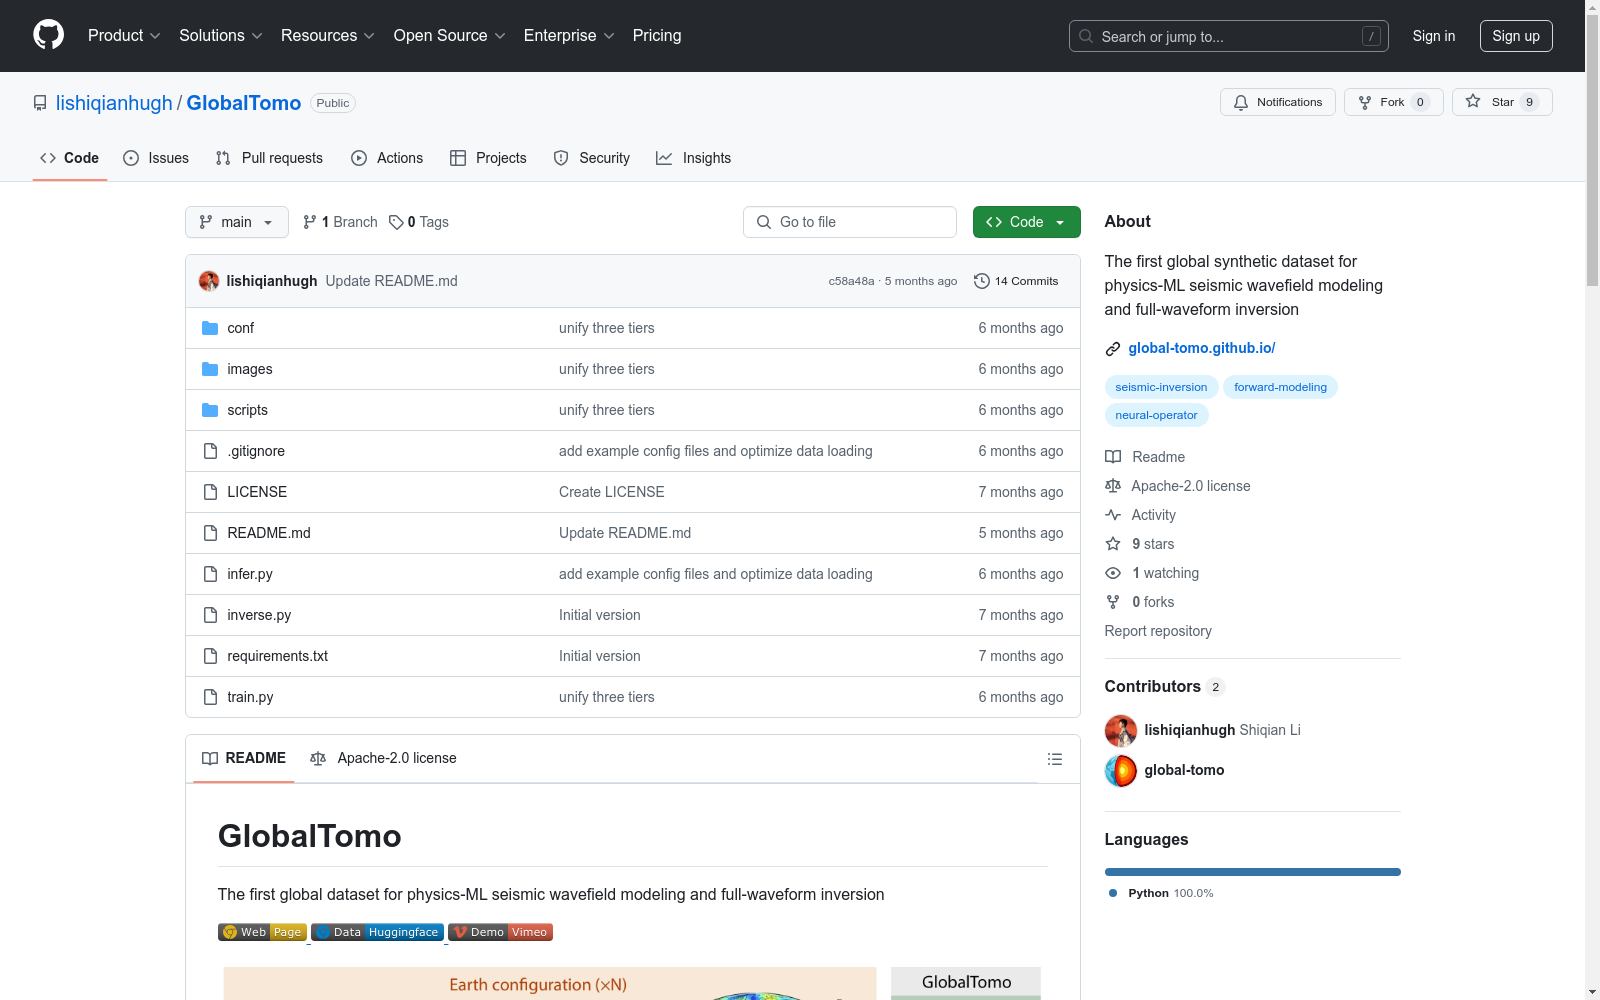This screenshot has width=1600, height=1000.
Task: Select the Apache-2.0 license tab
Action: 383,758
